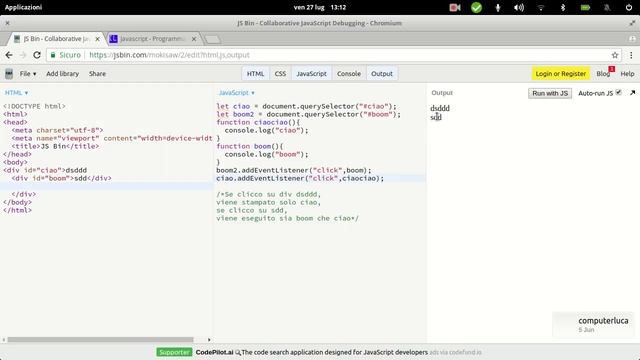Open the File dropdown menu
This screenshot has width=640, height=360.
click(x=28, y=74)
